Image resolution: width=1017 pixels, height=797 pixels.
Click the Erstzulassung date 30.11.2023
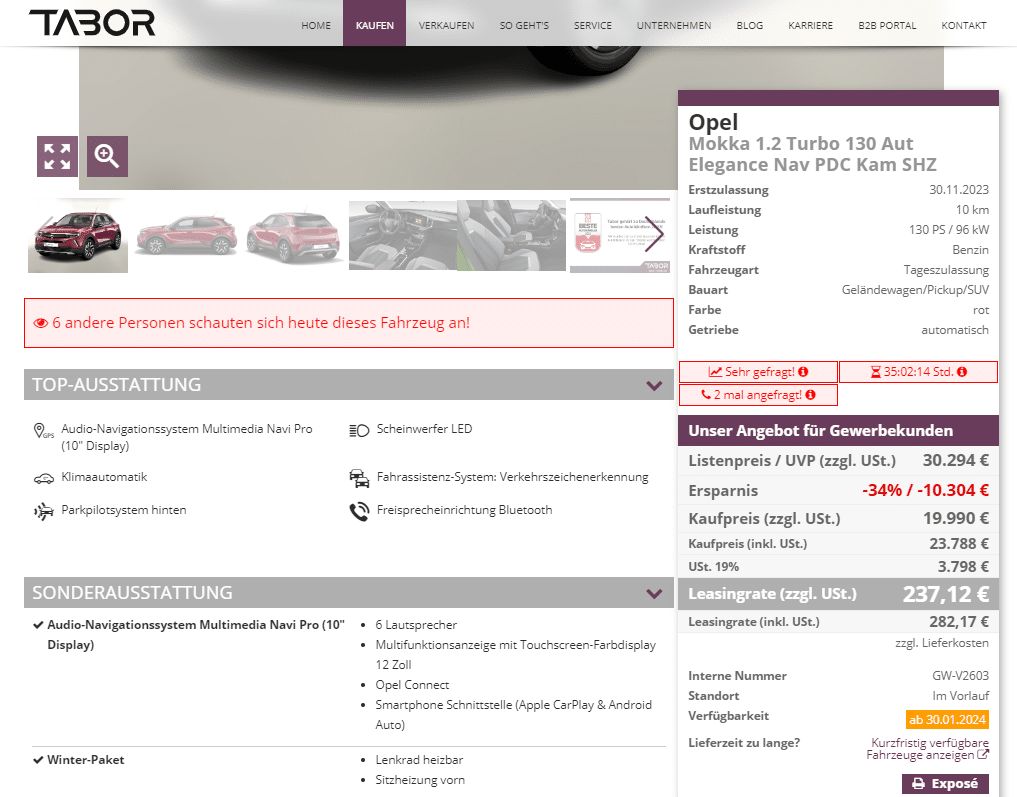tap(959, 189)
